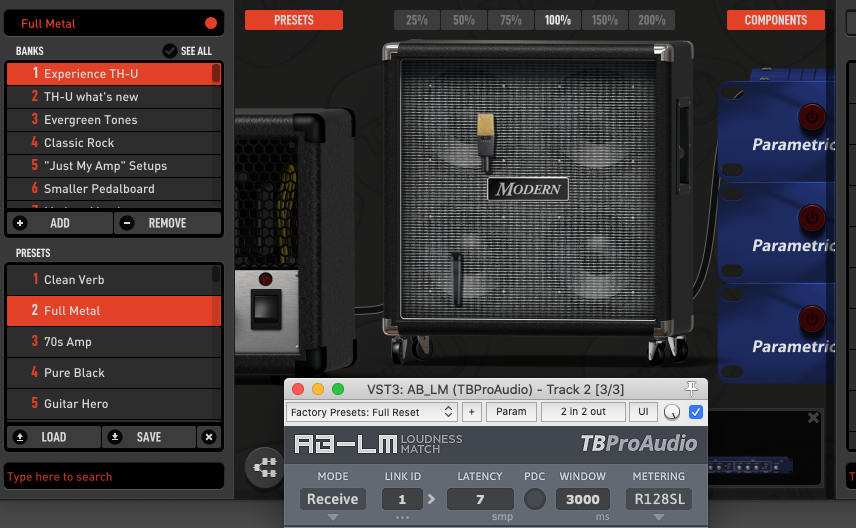
Task: Click the X icon next to SAVE
Action: pyautogui.click(x=209, y=437)
